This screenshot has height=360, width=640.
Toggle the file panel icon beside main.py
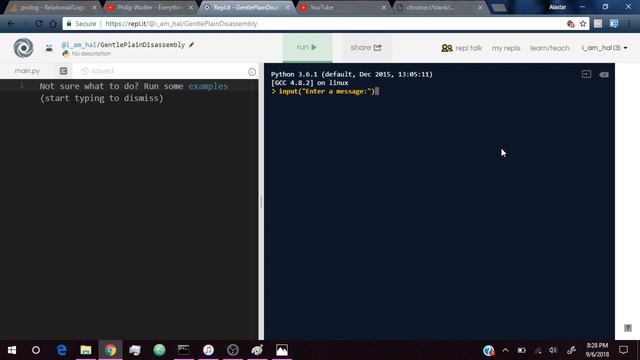[63, 71]
